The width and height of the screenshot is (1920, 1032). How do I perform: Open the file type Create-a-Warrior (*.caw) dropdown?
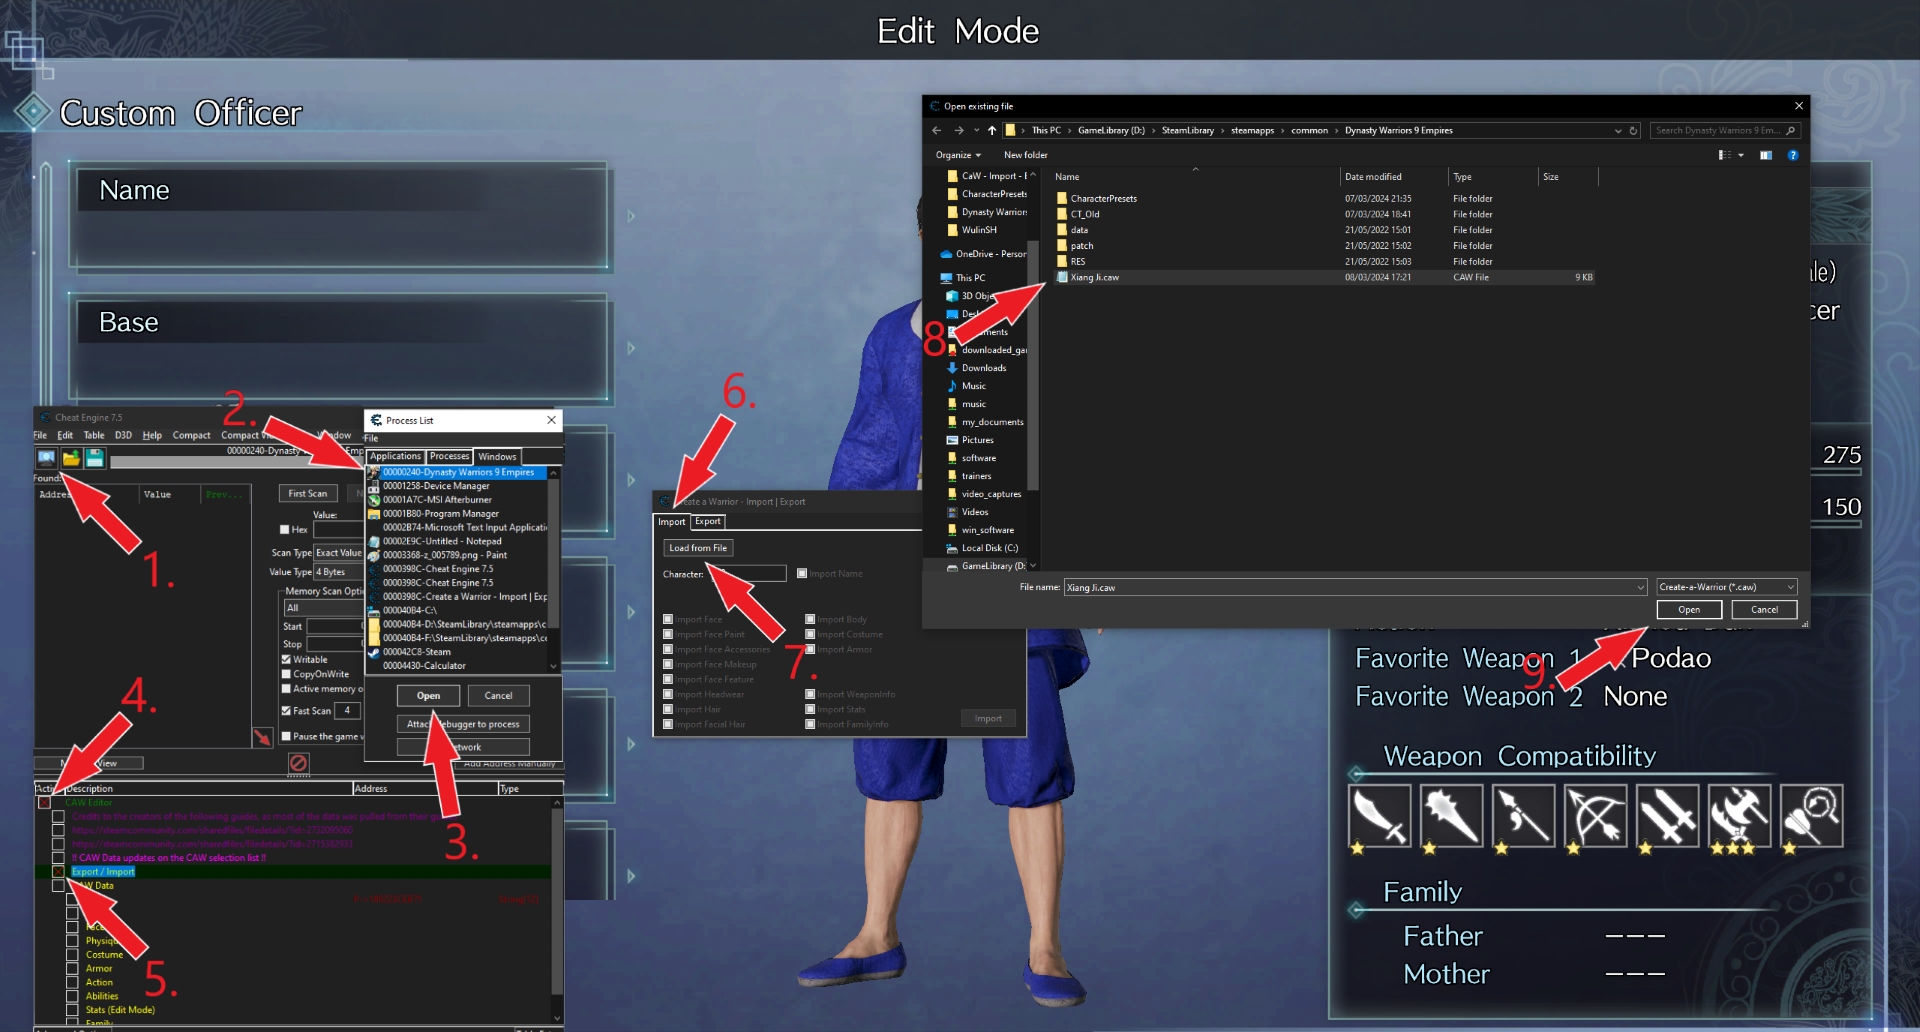(1727, 587)
